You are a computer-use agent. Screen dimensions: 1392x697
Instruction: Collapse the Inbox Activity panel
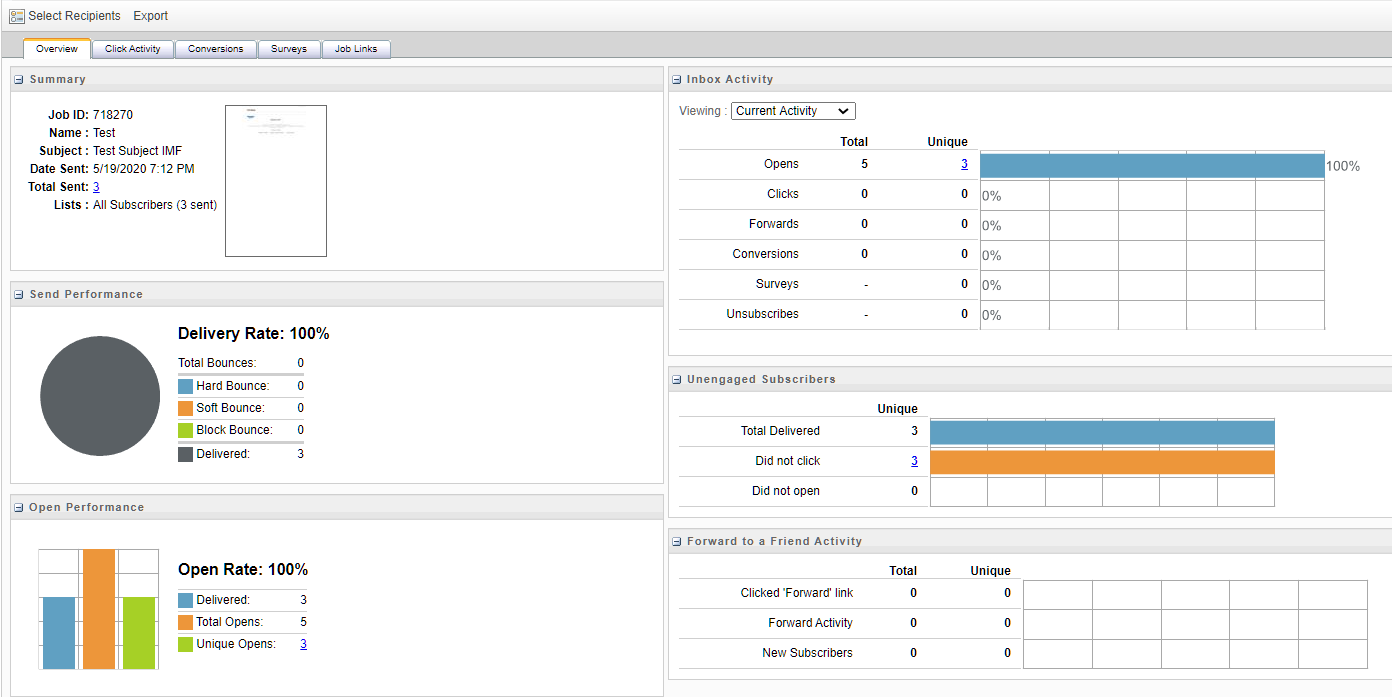677,80
